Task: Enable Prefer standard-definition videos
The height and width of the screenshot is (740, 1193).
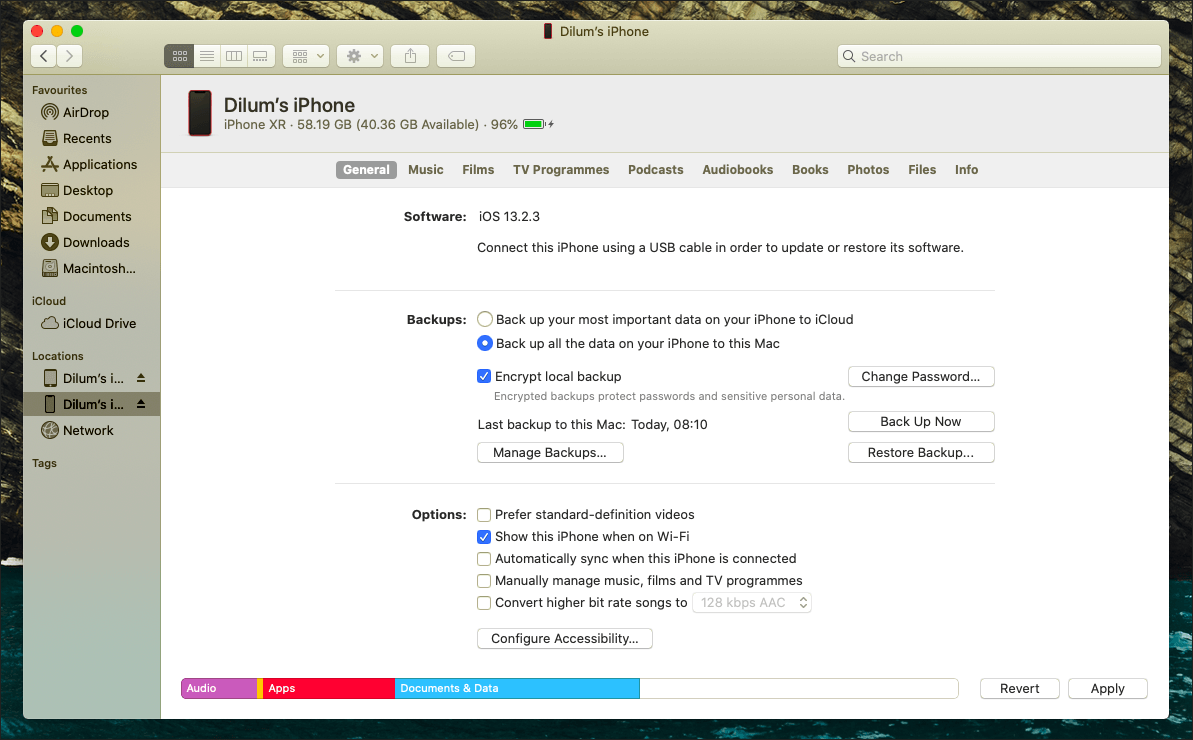Action: 484,515
